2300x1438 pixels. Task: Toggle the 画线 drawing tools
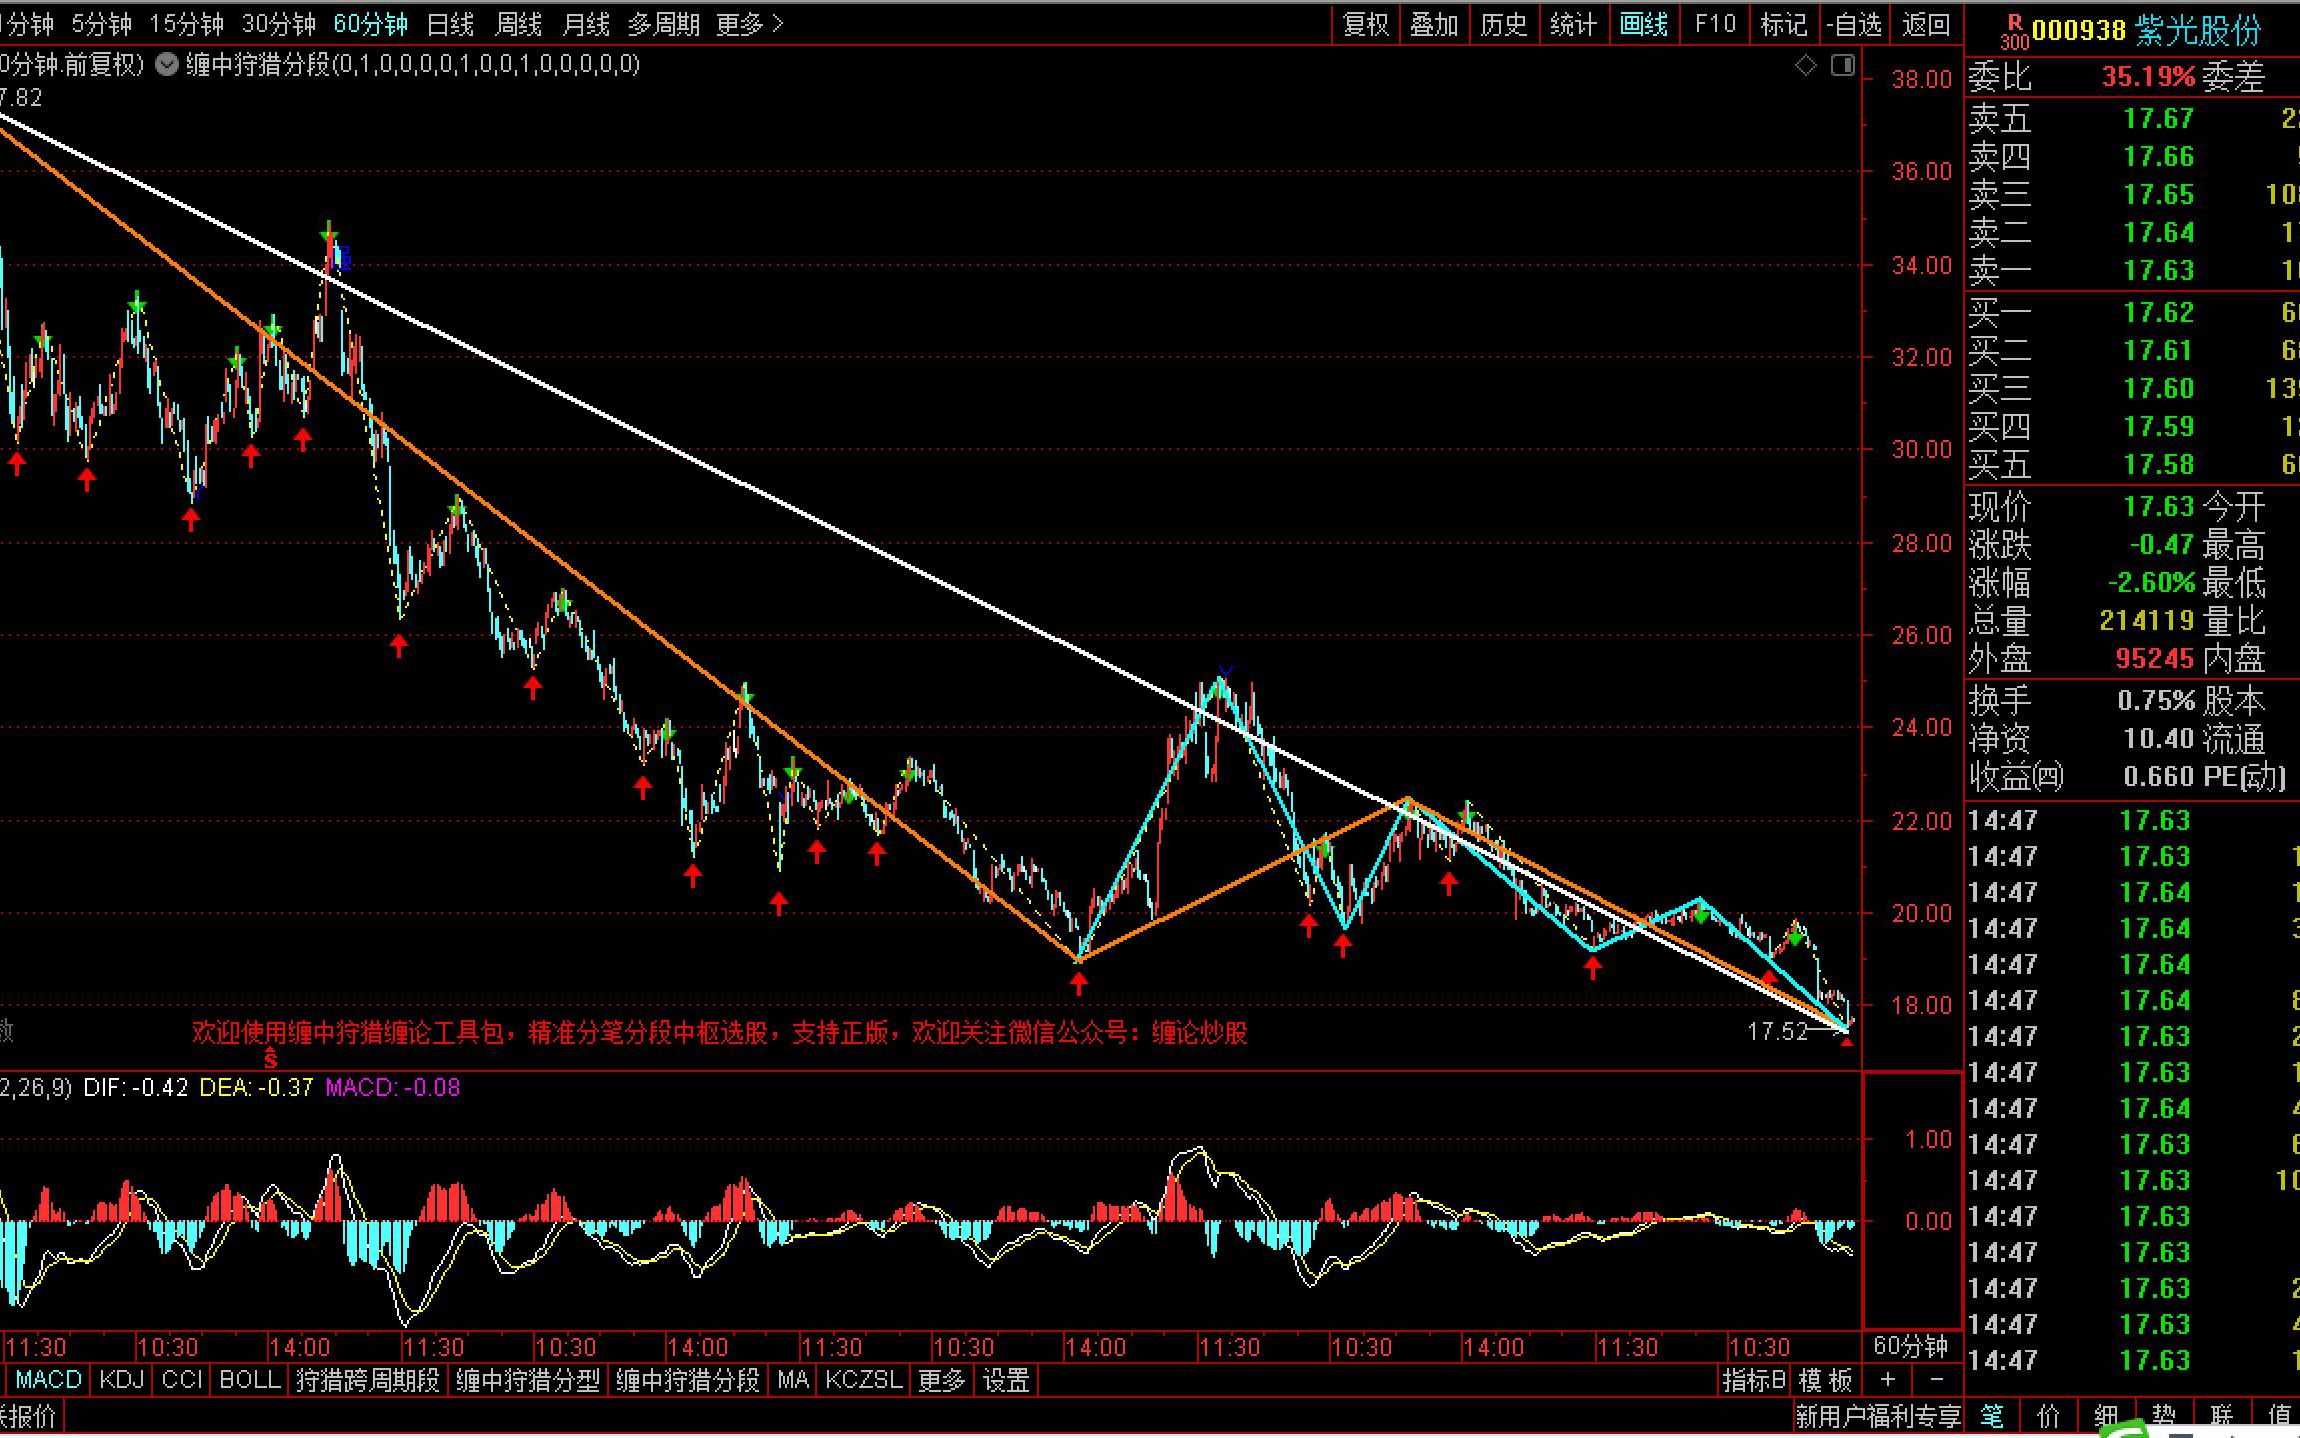point(1643,24)
